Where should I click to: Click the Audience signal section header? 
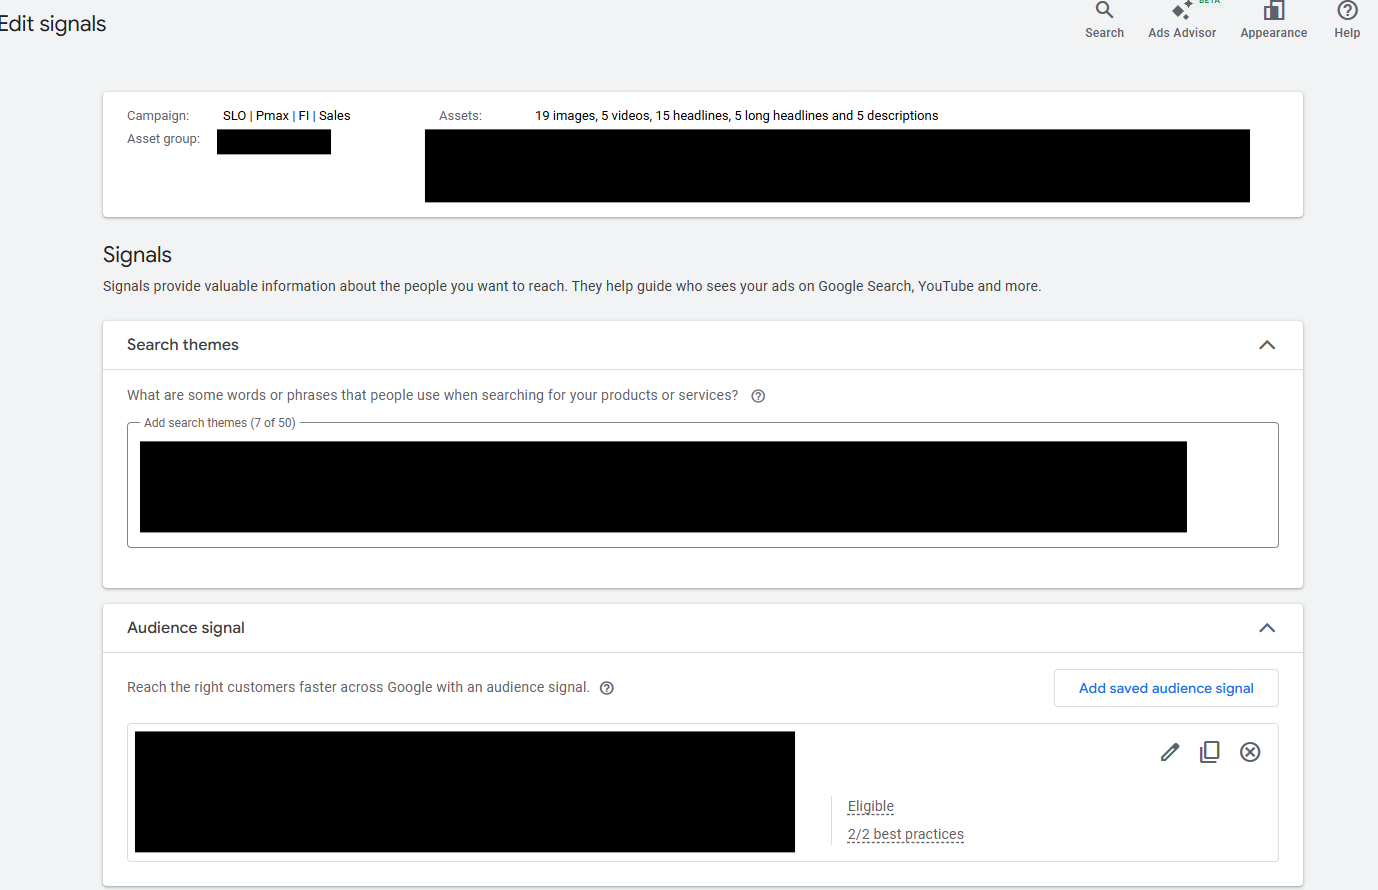click(x=703, y=628)
